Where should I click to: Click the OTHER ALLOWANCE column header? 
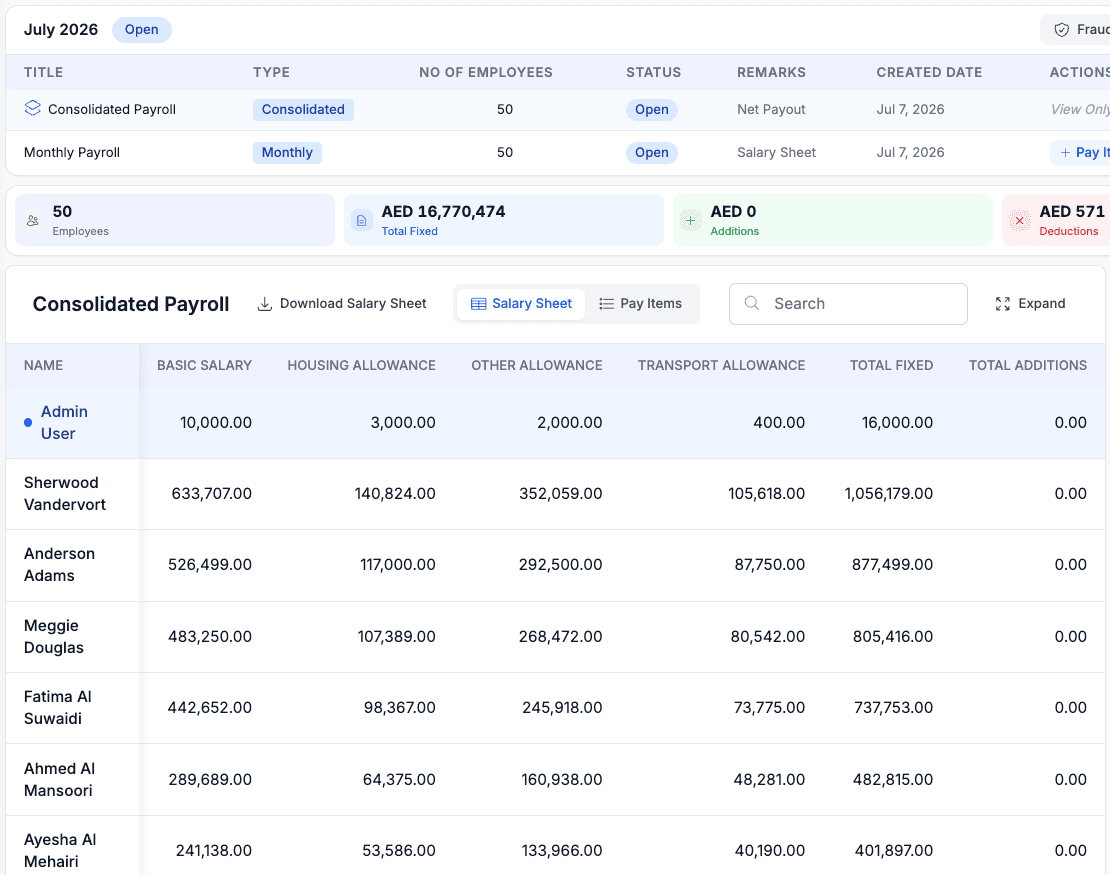537,365
